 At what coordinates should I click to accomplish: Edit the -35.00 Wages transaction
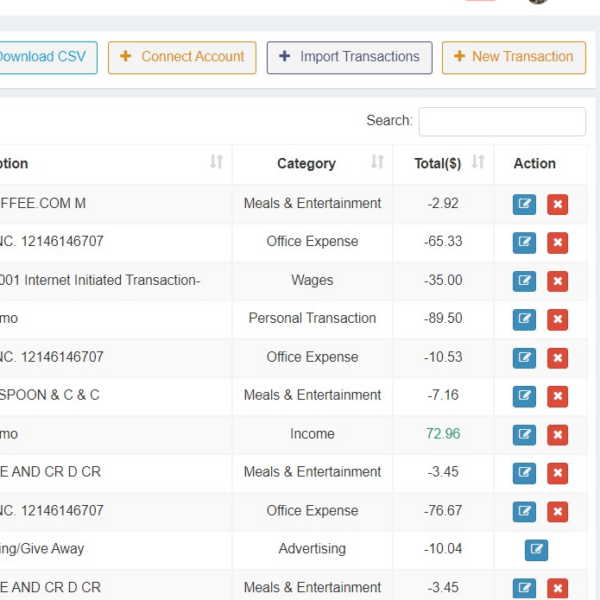pos(524,281)
